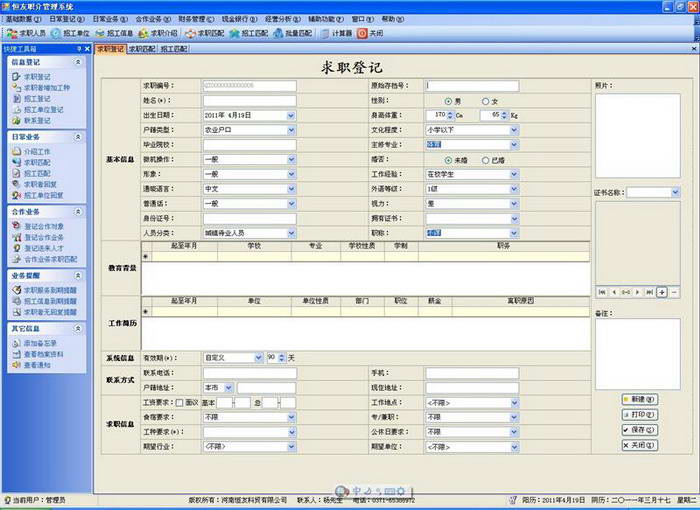Open the 财务管理 menu

pos(196,19)
